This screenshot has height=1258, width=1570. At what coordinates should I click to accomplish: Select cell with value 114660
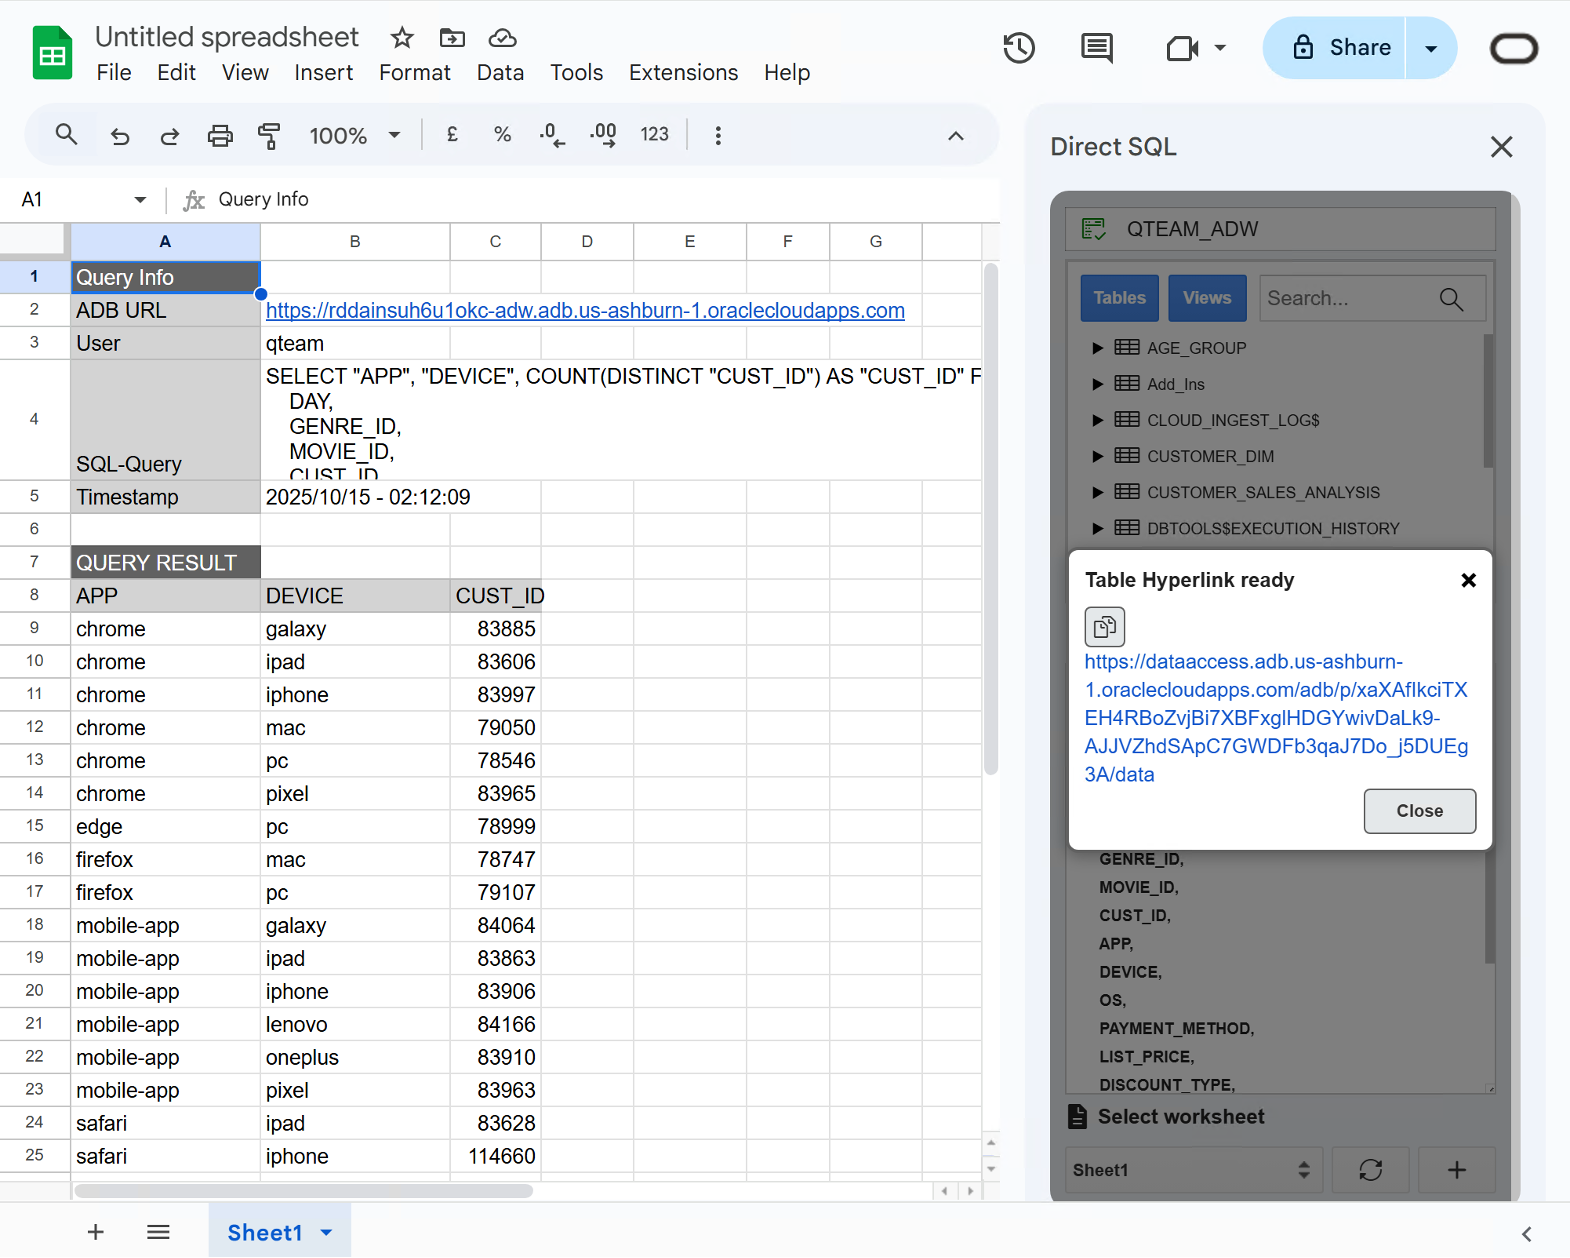pyautogui.click(x=495, y=1156)
